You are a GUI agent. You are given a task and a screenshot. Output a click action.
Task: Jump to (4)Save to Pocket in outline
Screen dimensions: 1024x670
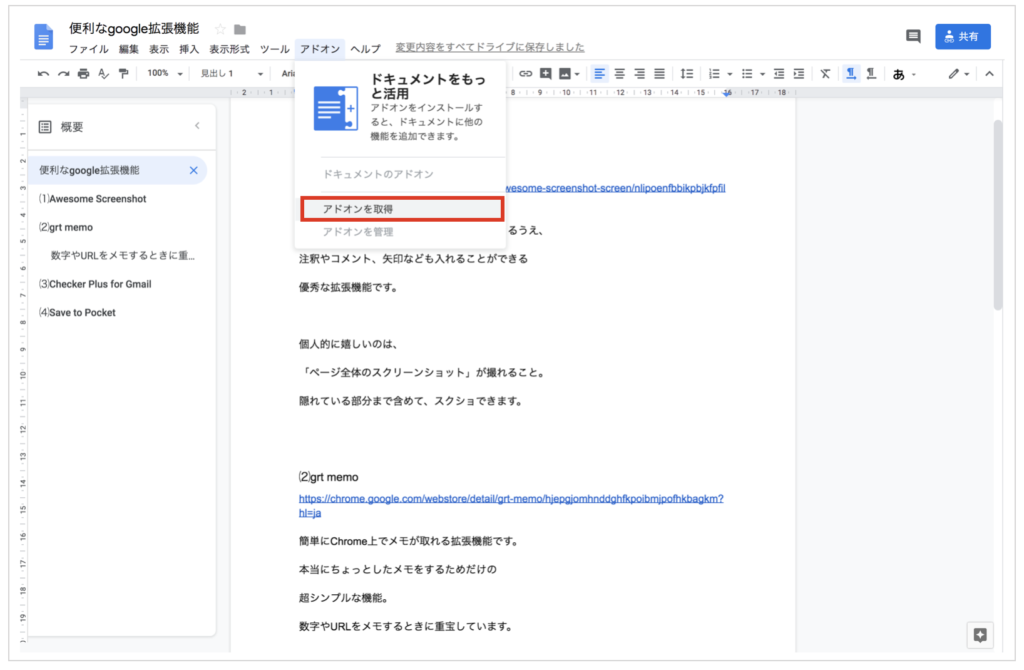pos(77,313)
